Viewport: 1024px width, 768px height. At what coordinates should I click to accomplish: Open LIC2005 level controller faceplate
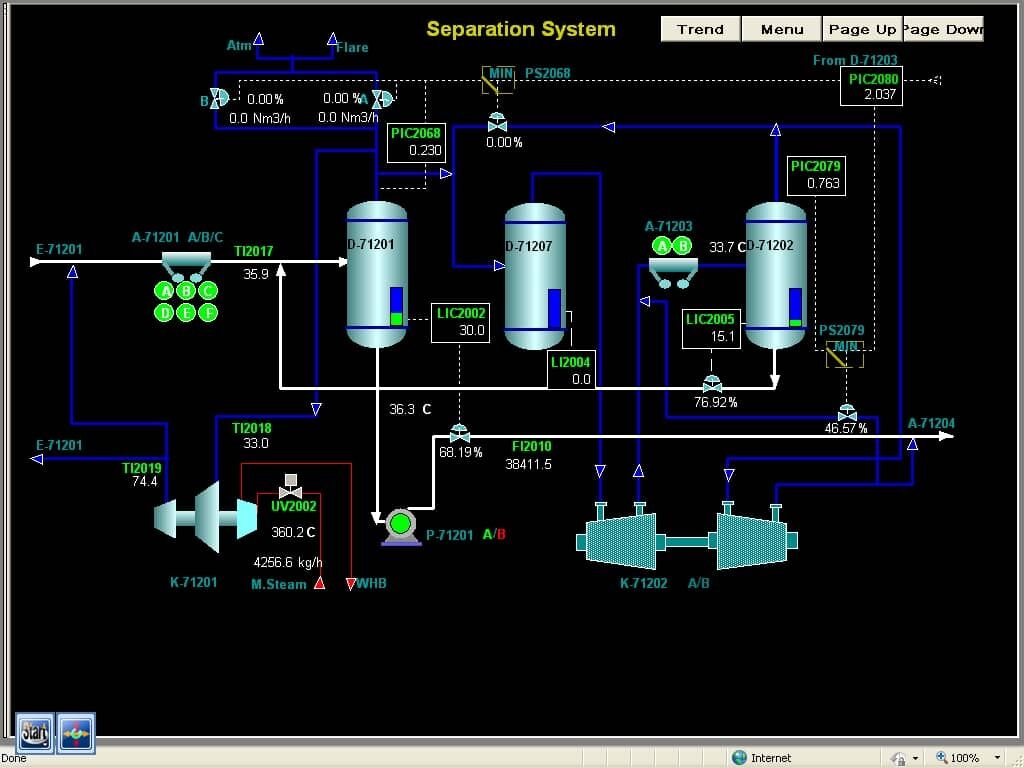pyautogui.click(x=711, y=329)
